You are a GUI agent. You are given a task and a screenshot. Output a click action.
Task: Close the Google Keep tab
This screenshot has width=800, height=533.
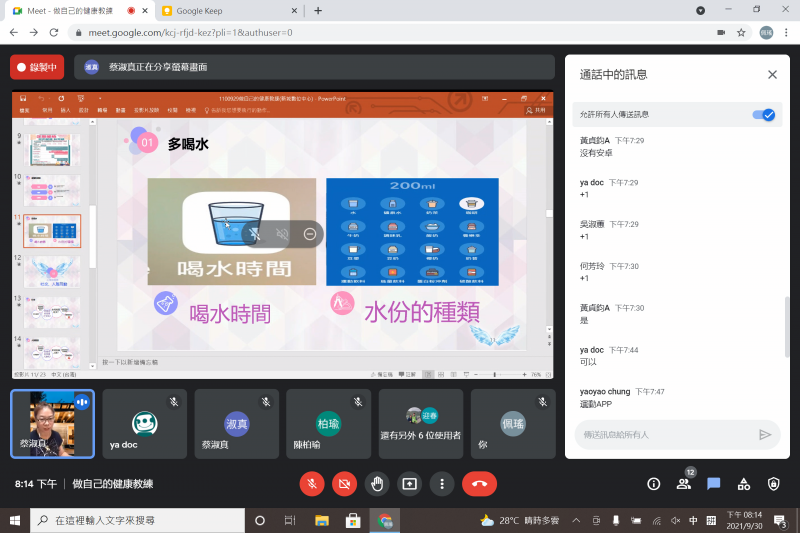click(294, 11)
